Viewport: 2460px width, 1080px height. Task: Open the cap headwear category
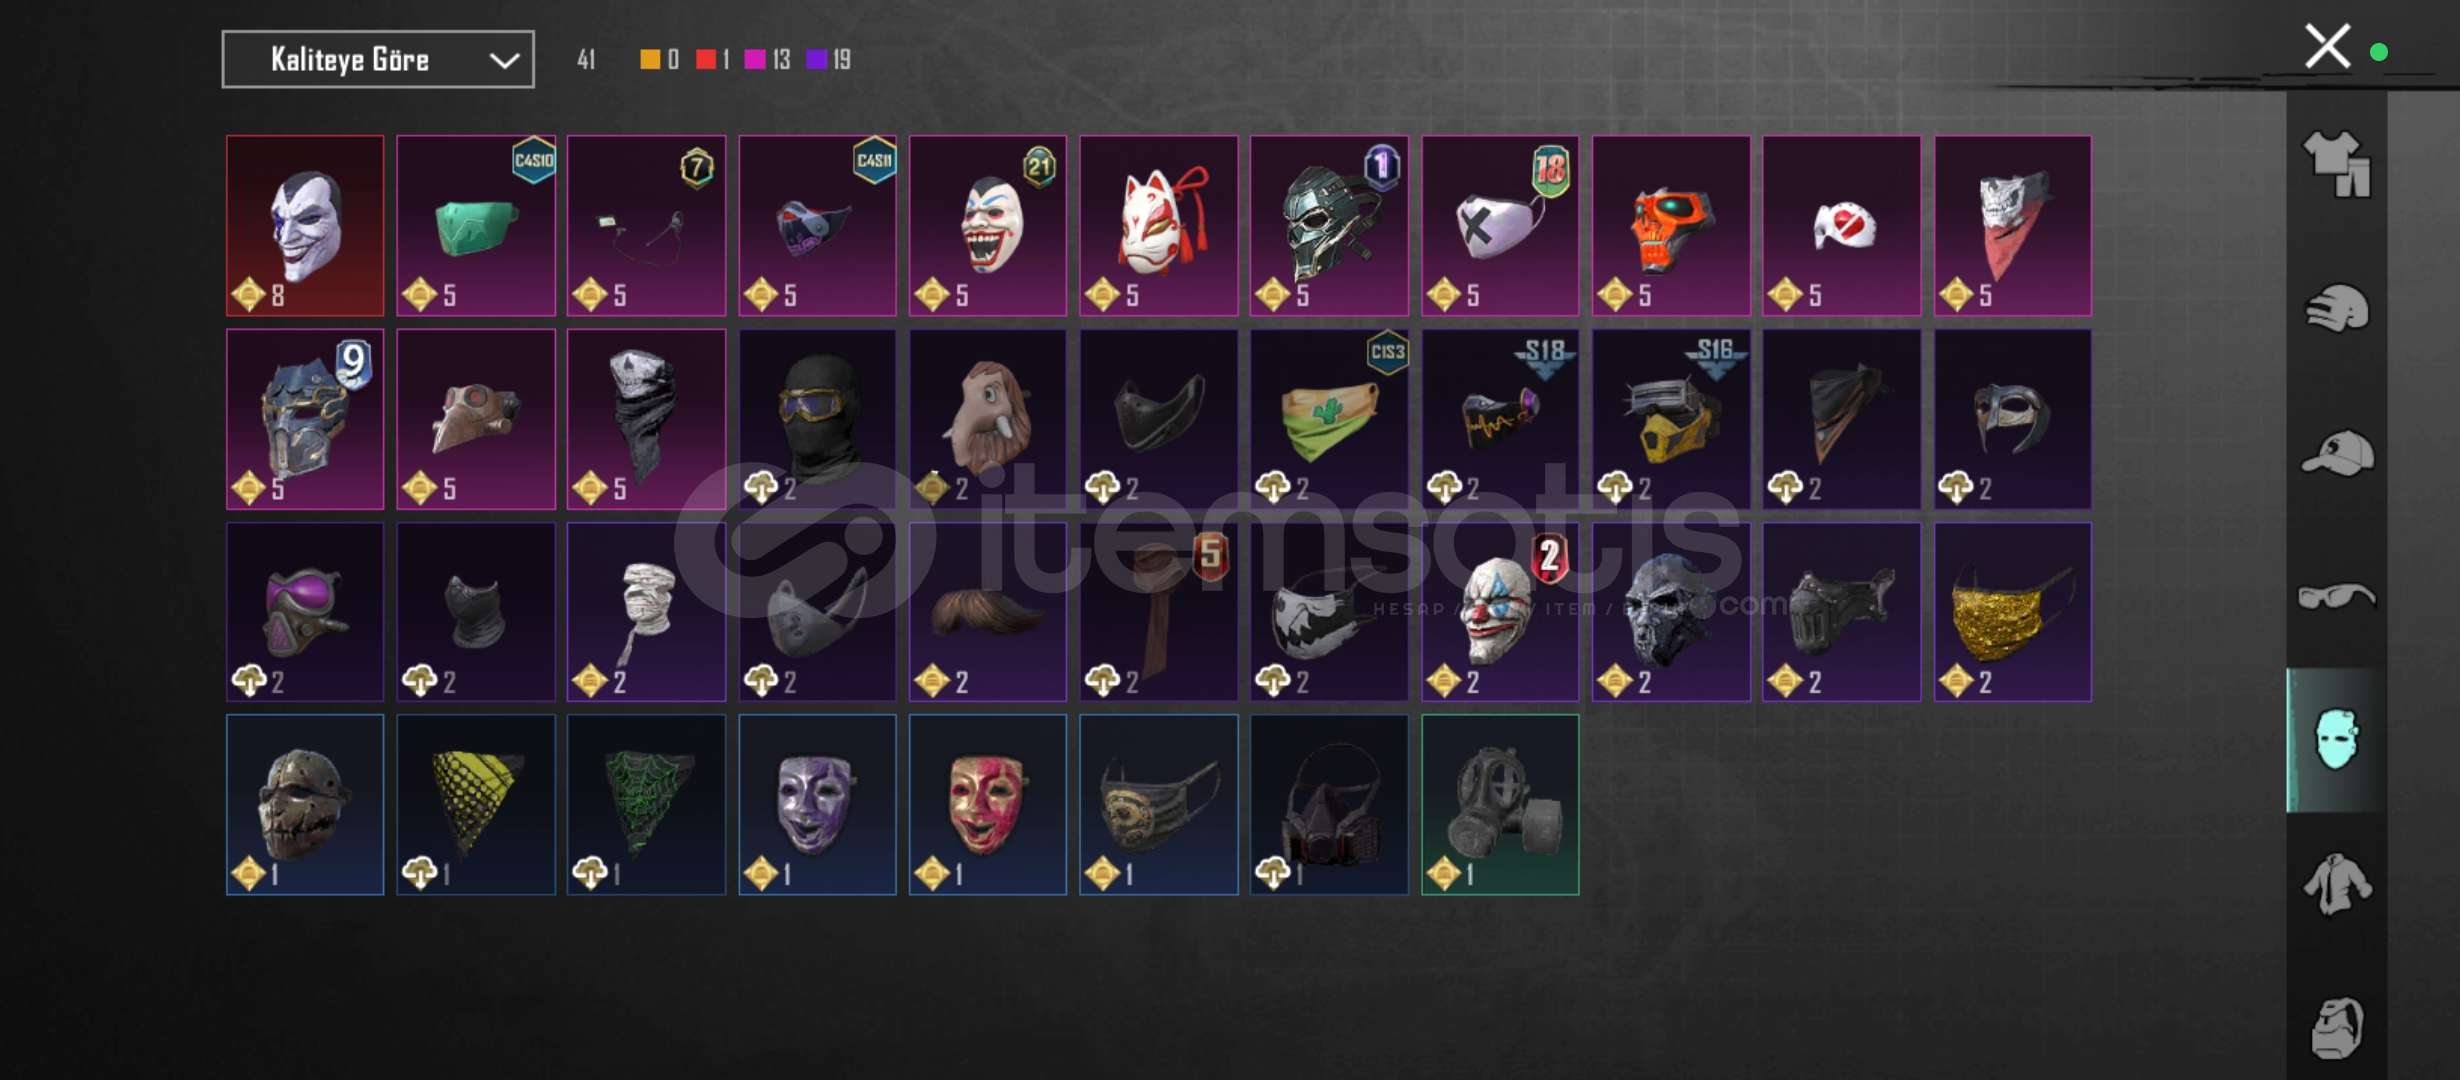pyautogui.click(x=2337, y=453)
